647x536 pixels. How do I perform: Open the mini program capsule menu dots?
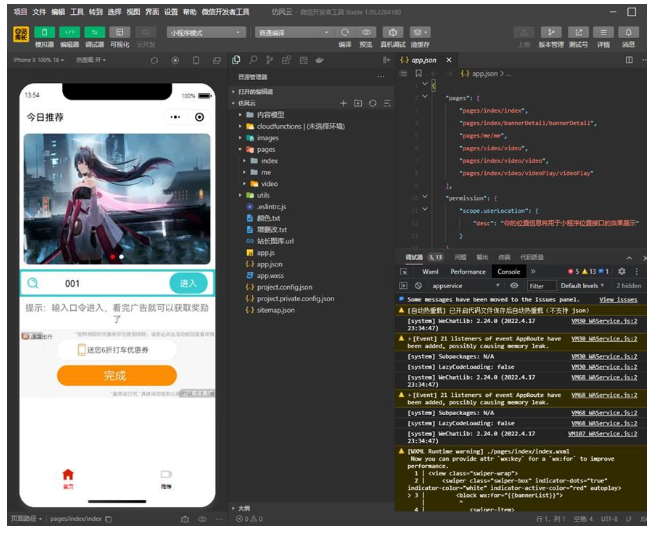[175, 117]
